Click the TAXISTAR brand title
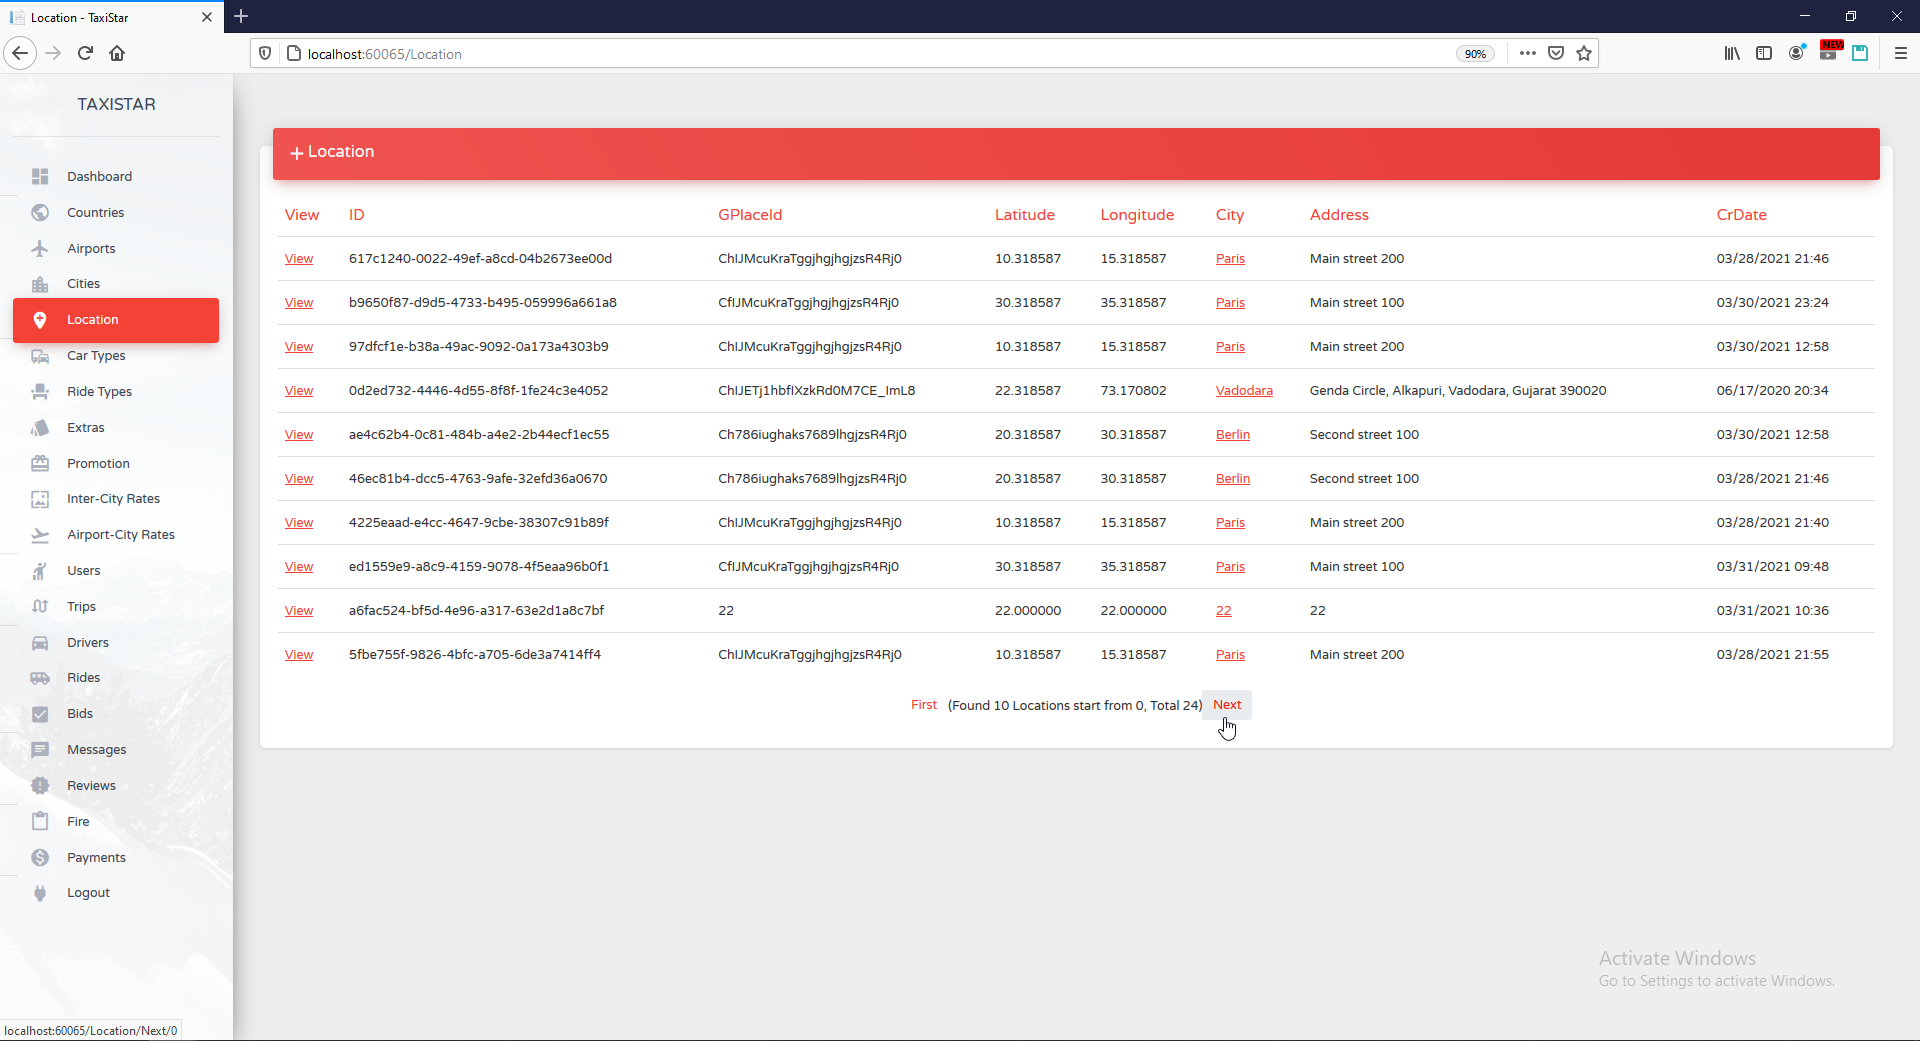Image resolution: width=1920 pixels, height=1041 pixels. pos(117,104)
